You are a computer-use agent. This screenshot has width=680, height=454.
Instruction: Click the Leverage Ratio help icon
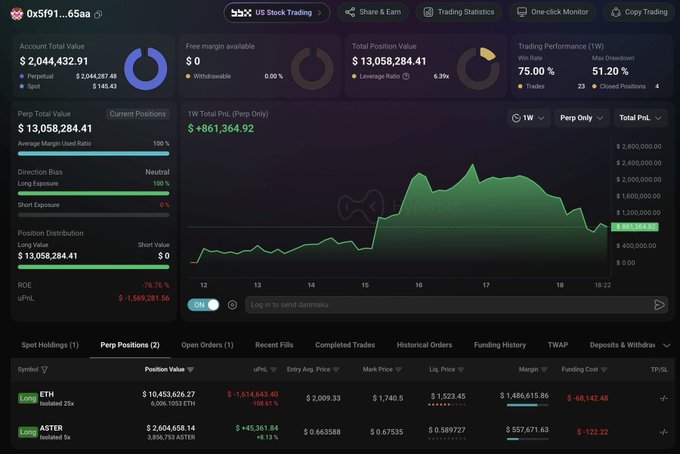[x=406, y=76]
